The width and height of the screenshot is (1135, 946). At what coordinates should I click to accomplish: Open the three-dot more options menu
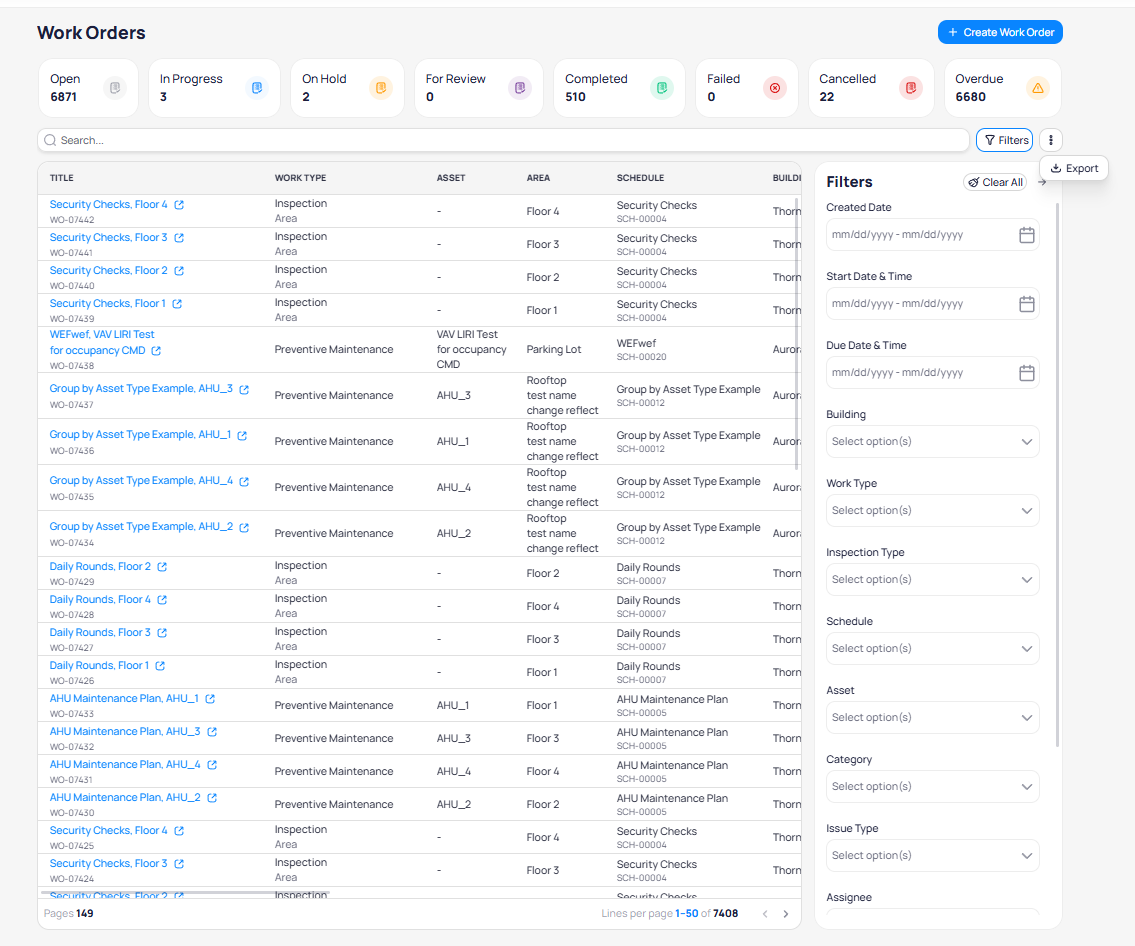pyautogui.click(x=1051, y=140)
